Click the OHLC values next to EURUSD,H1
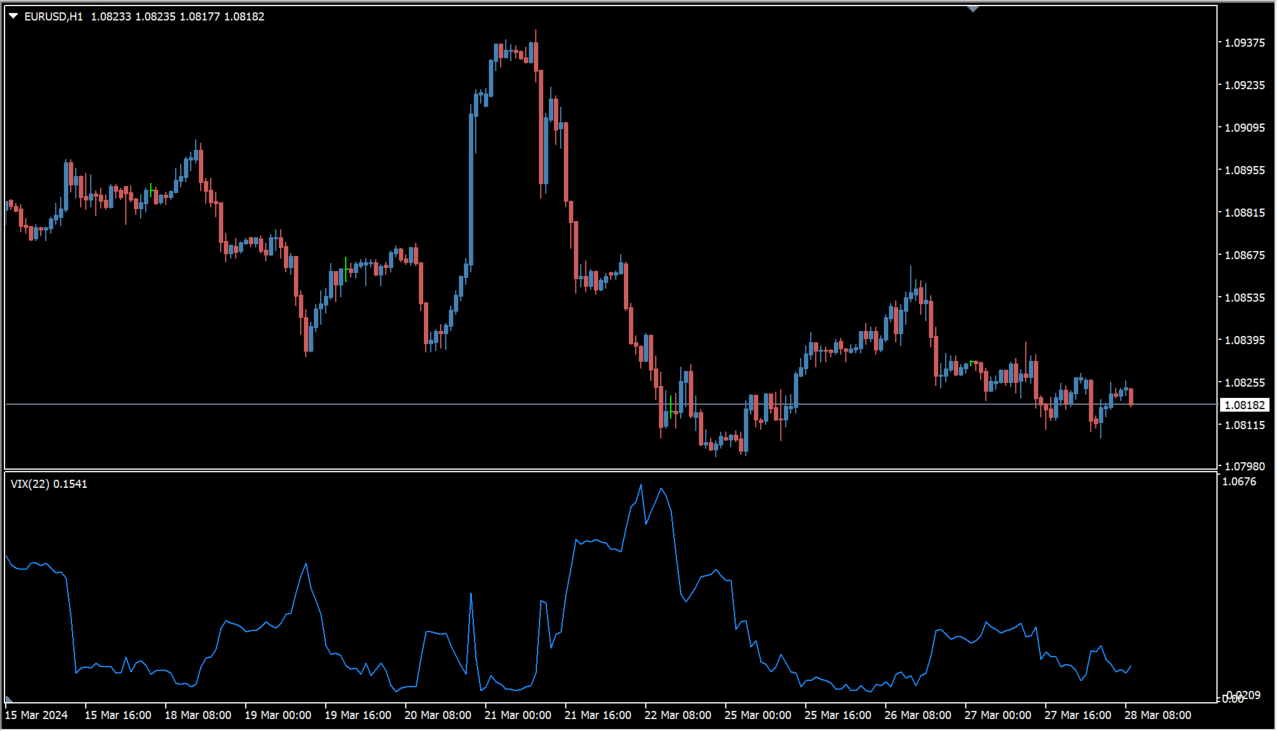Screen dimensions: 1277x731 (x=177, y=17)
